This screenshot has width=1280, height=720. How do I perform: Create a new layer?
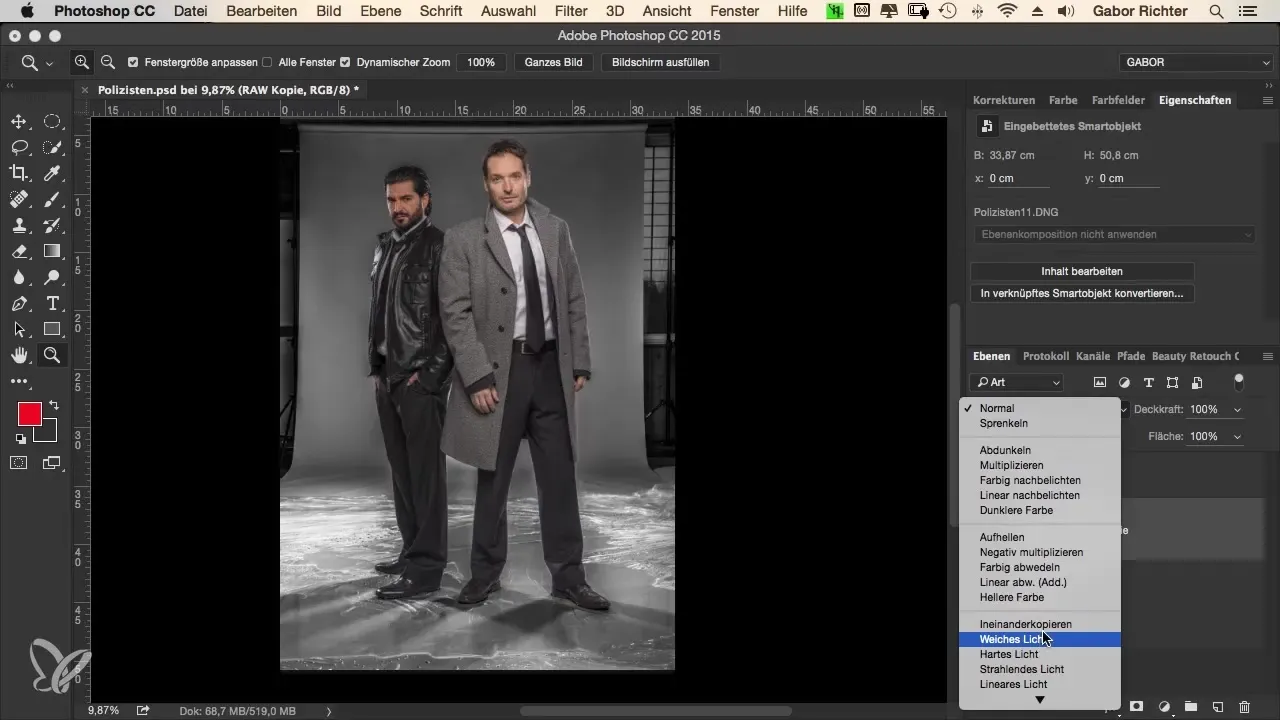click(x=1218, y=706)
